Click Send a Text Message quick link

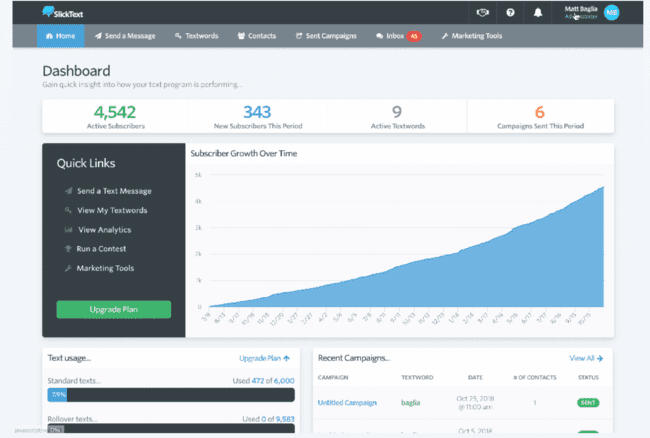point(113,190)
